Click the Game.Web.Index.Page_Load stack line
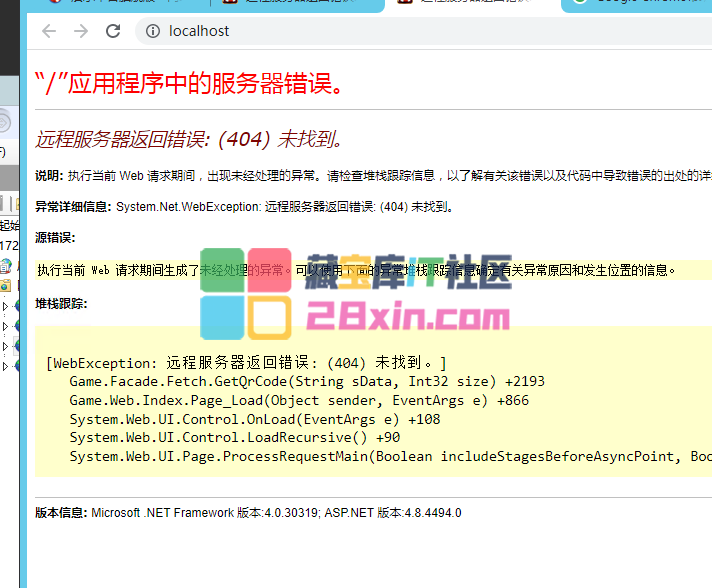The image size is (712, 588). click(x=299, y=400)
